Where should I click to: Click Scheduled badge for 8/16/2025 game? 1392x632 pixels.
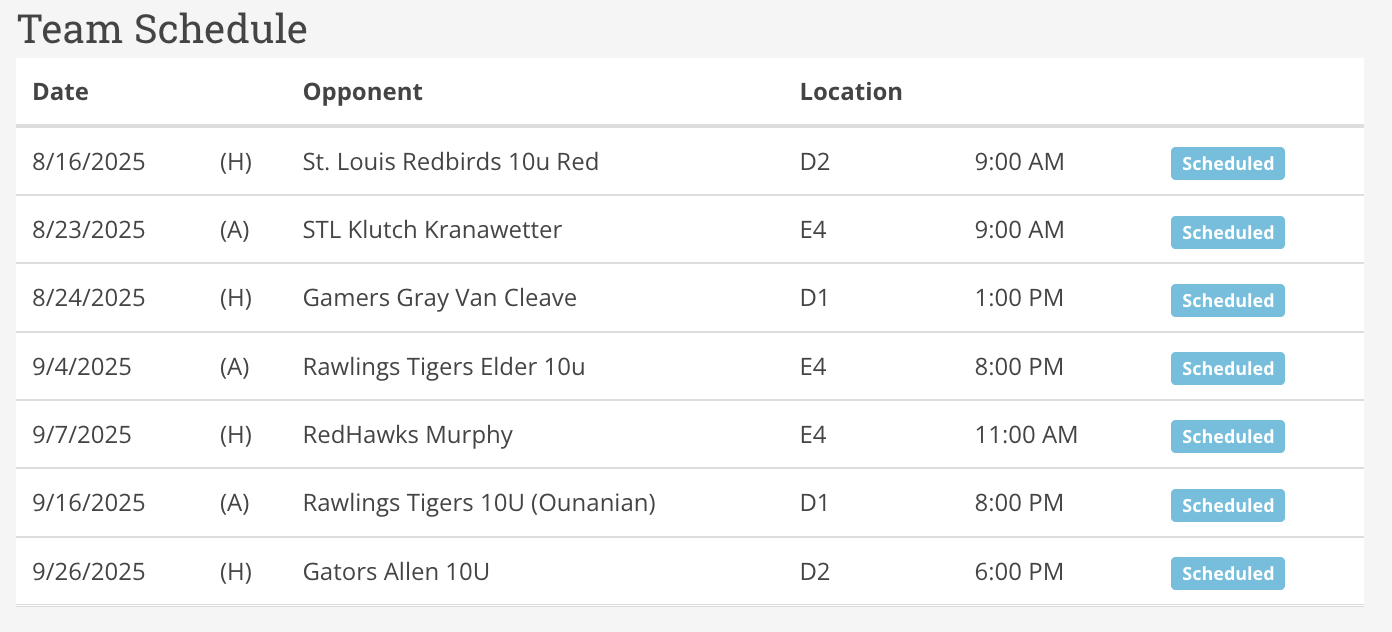1227,164
